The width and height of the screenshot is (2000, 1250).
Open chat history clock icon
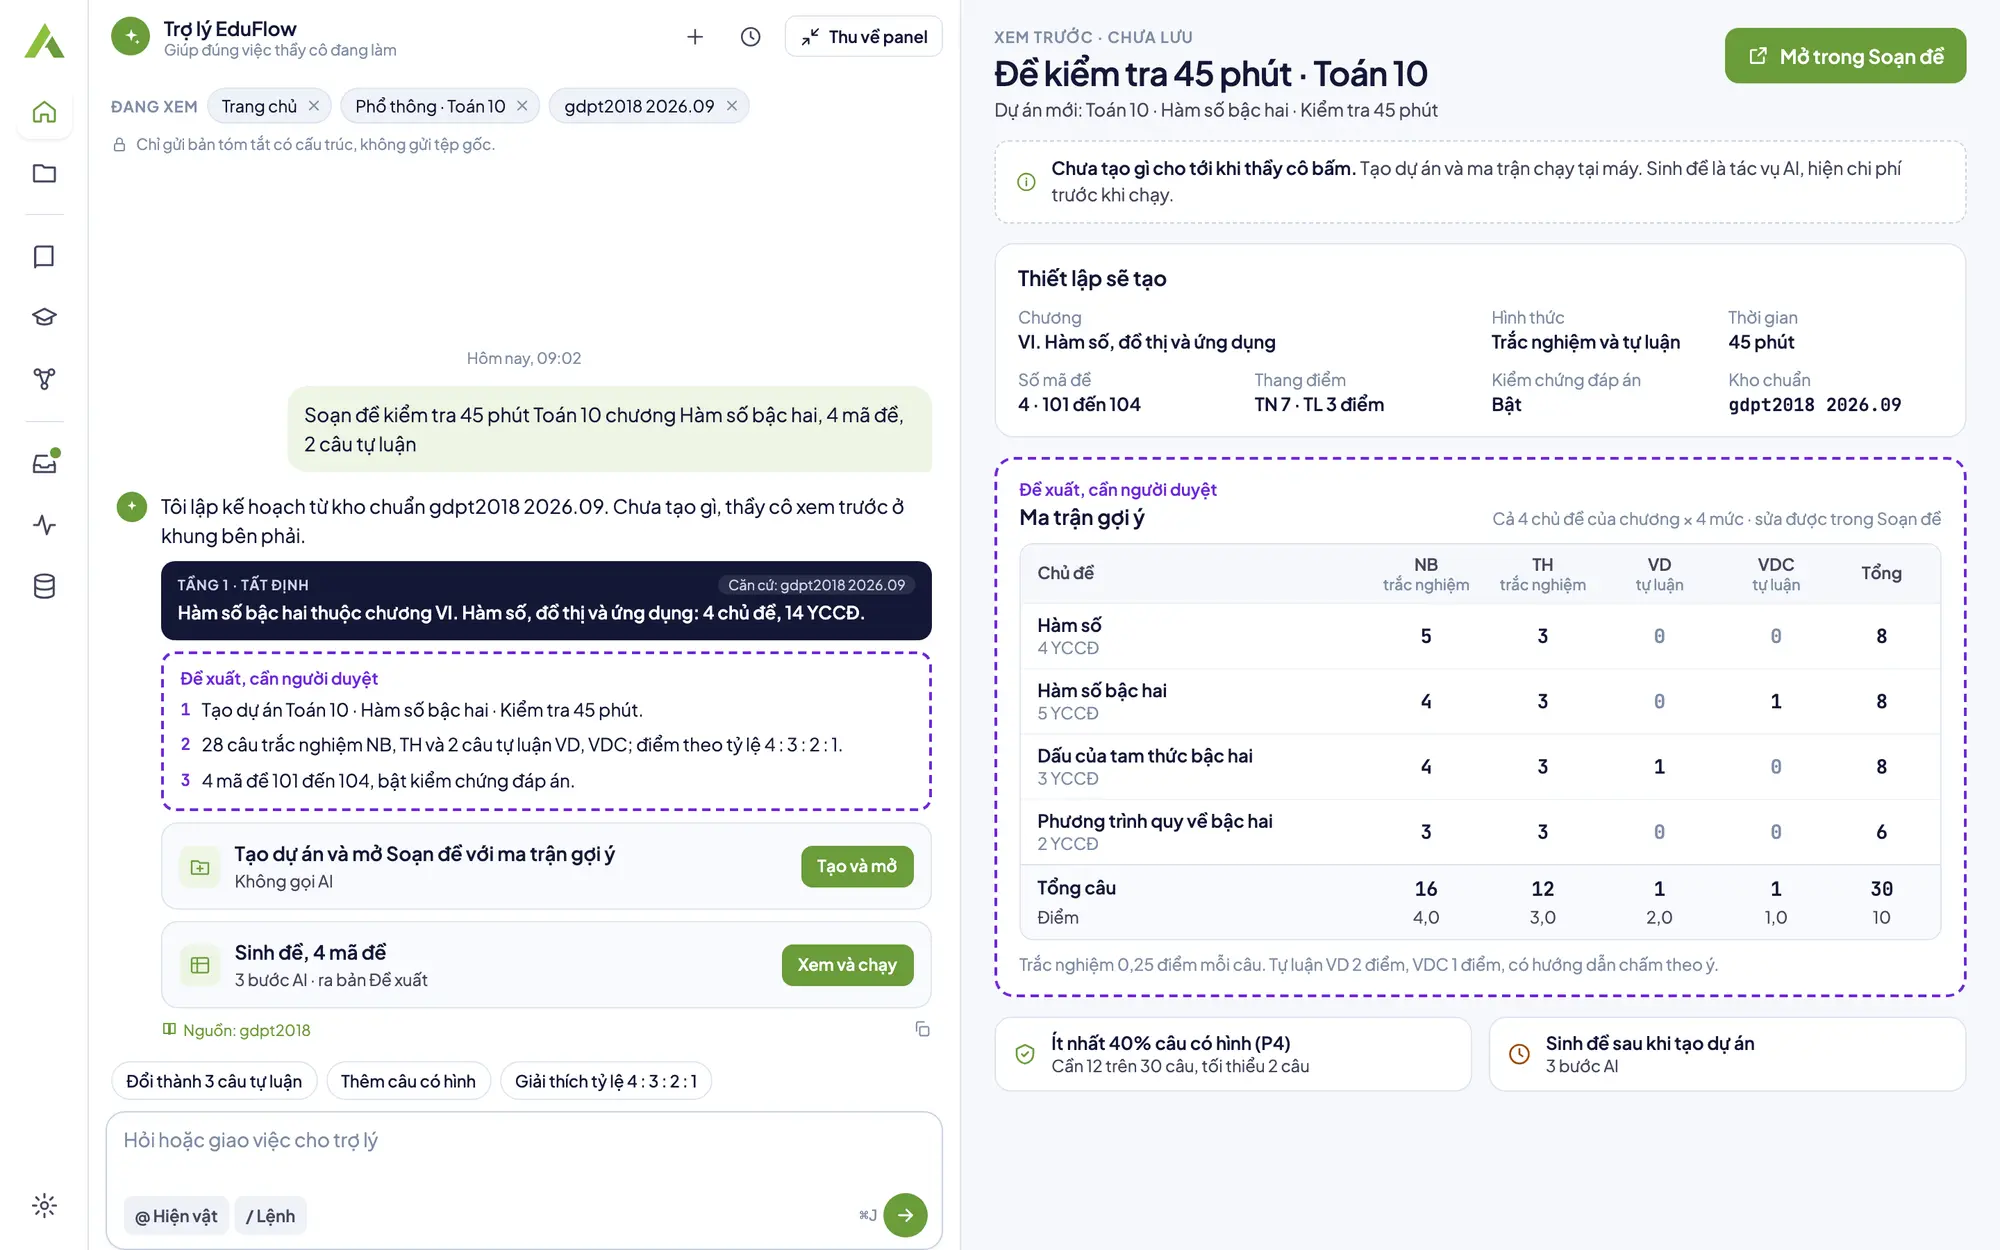(750, 37)
